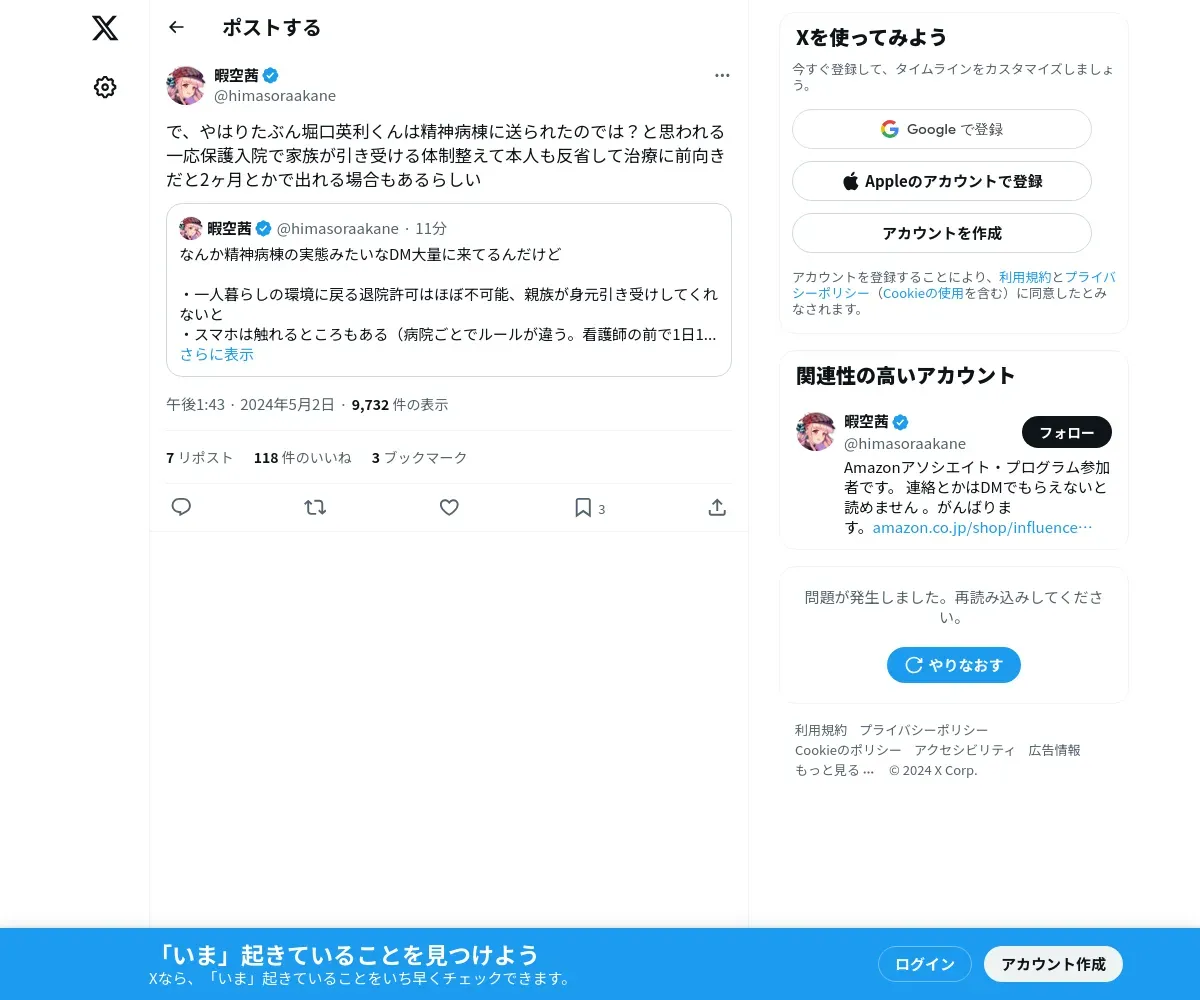1200x1000 pixels.
Task: Open the amazon.co.jp shop link
Action: (982, 527)
